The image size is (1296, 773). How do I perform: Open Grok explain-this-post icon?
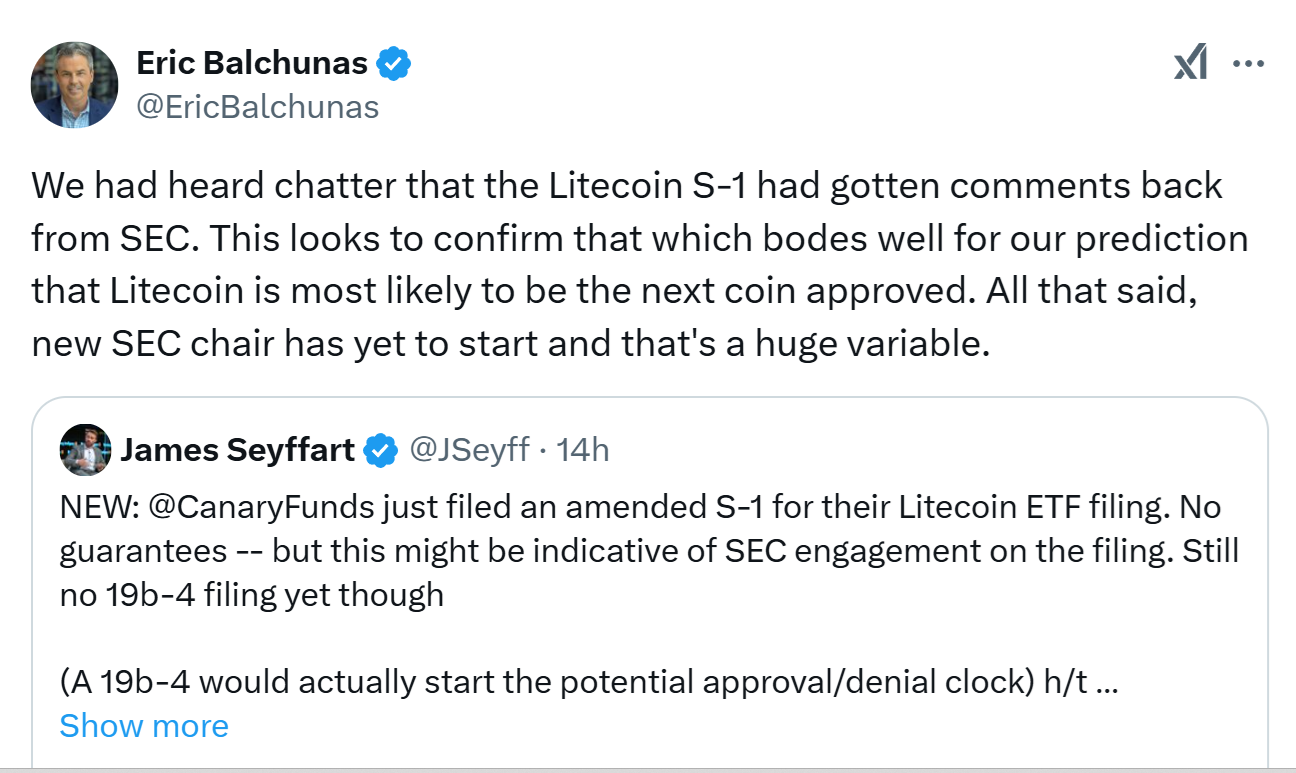pos(1190,65)
